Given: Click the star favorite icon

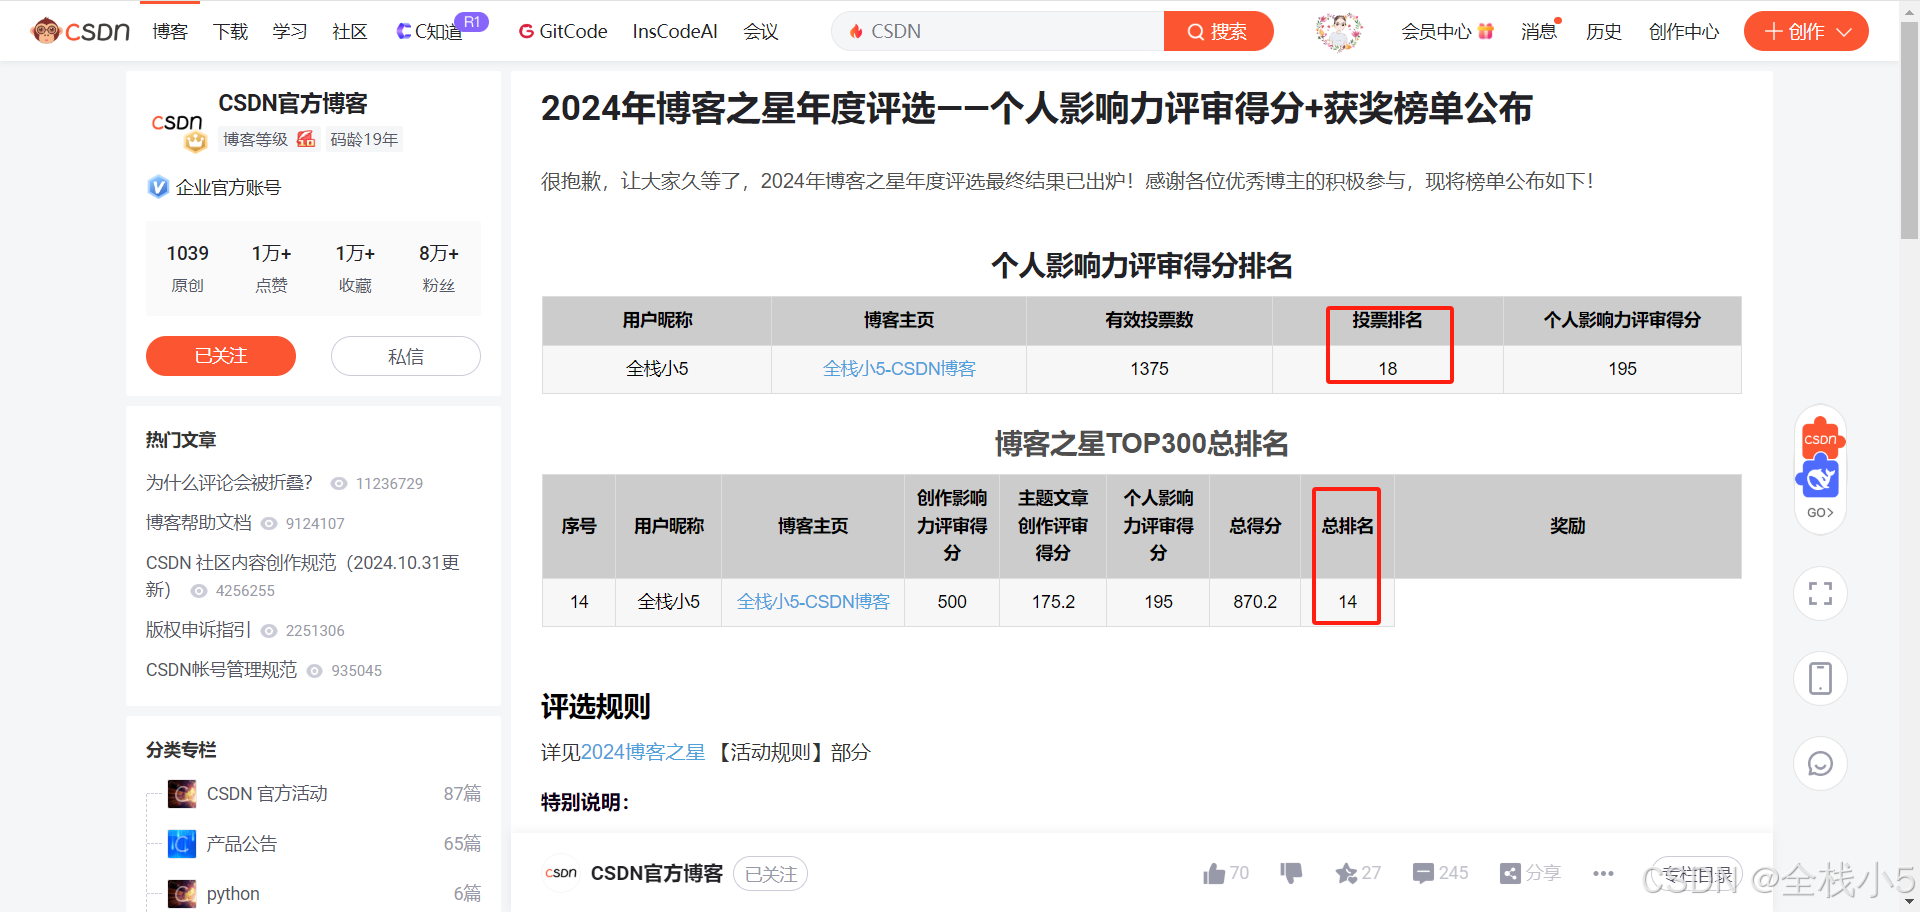Looking at the screenshot, I should click(1346, 873).
